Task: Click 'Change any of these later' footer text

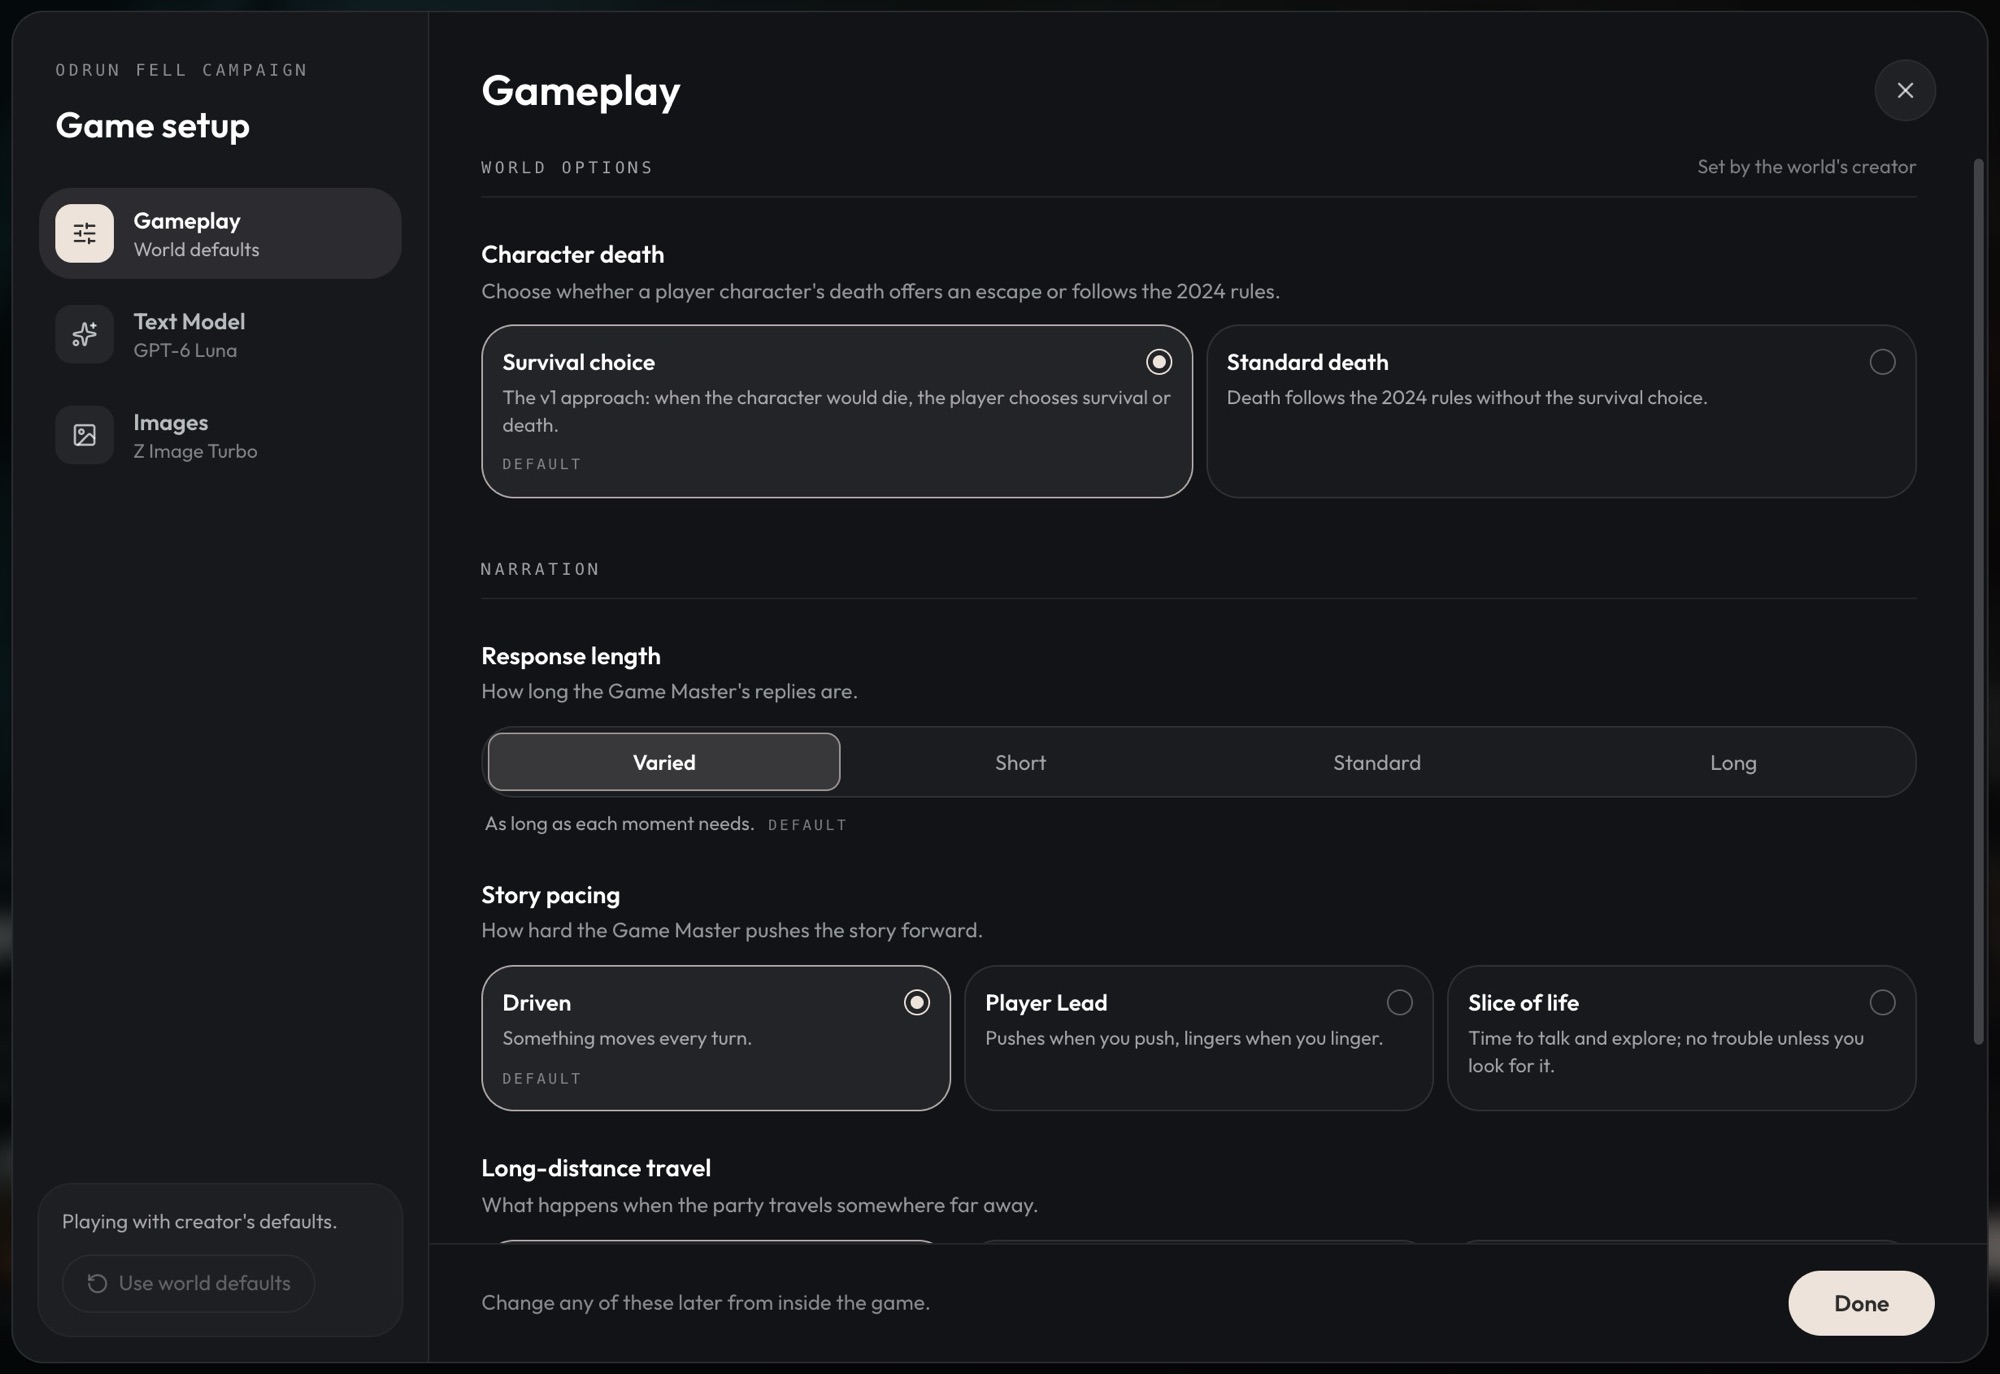Action: click(705, 1303)
